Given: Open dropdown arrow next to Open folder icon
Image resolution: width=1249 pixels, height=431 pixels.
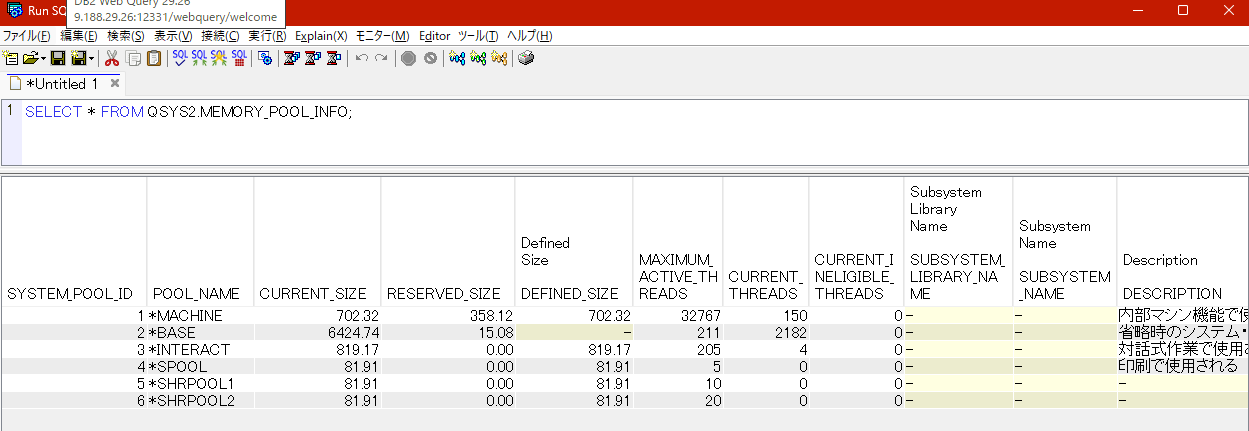Looking at the screenshot, I should coord(43,58).
